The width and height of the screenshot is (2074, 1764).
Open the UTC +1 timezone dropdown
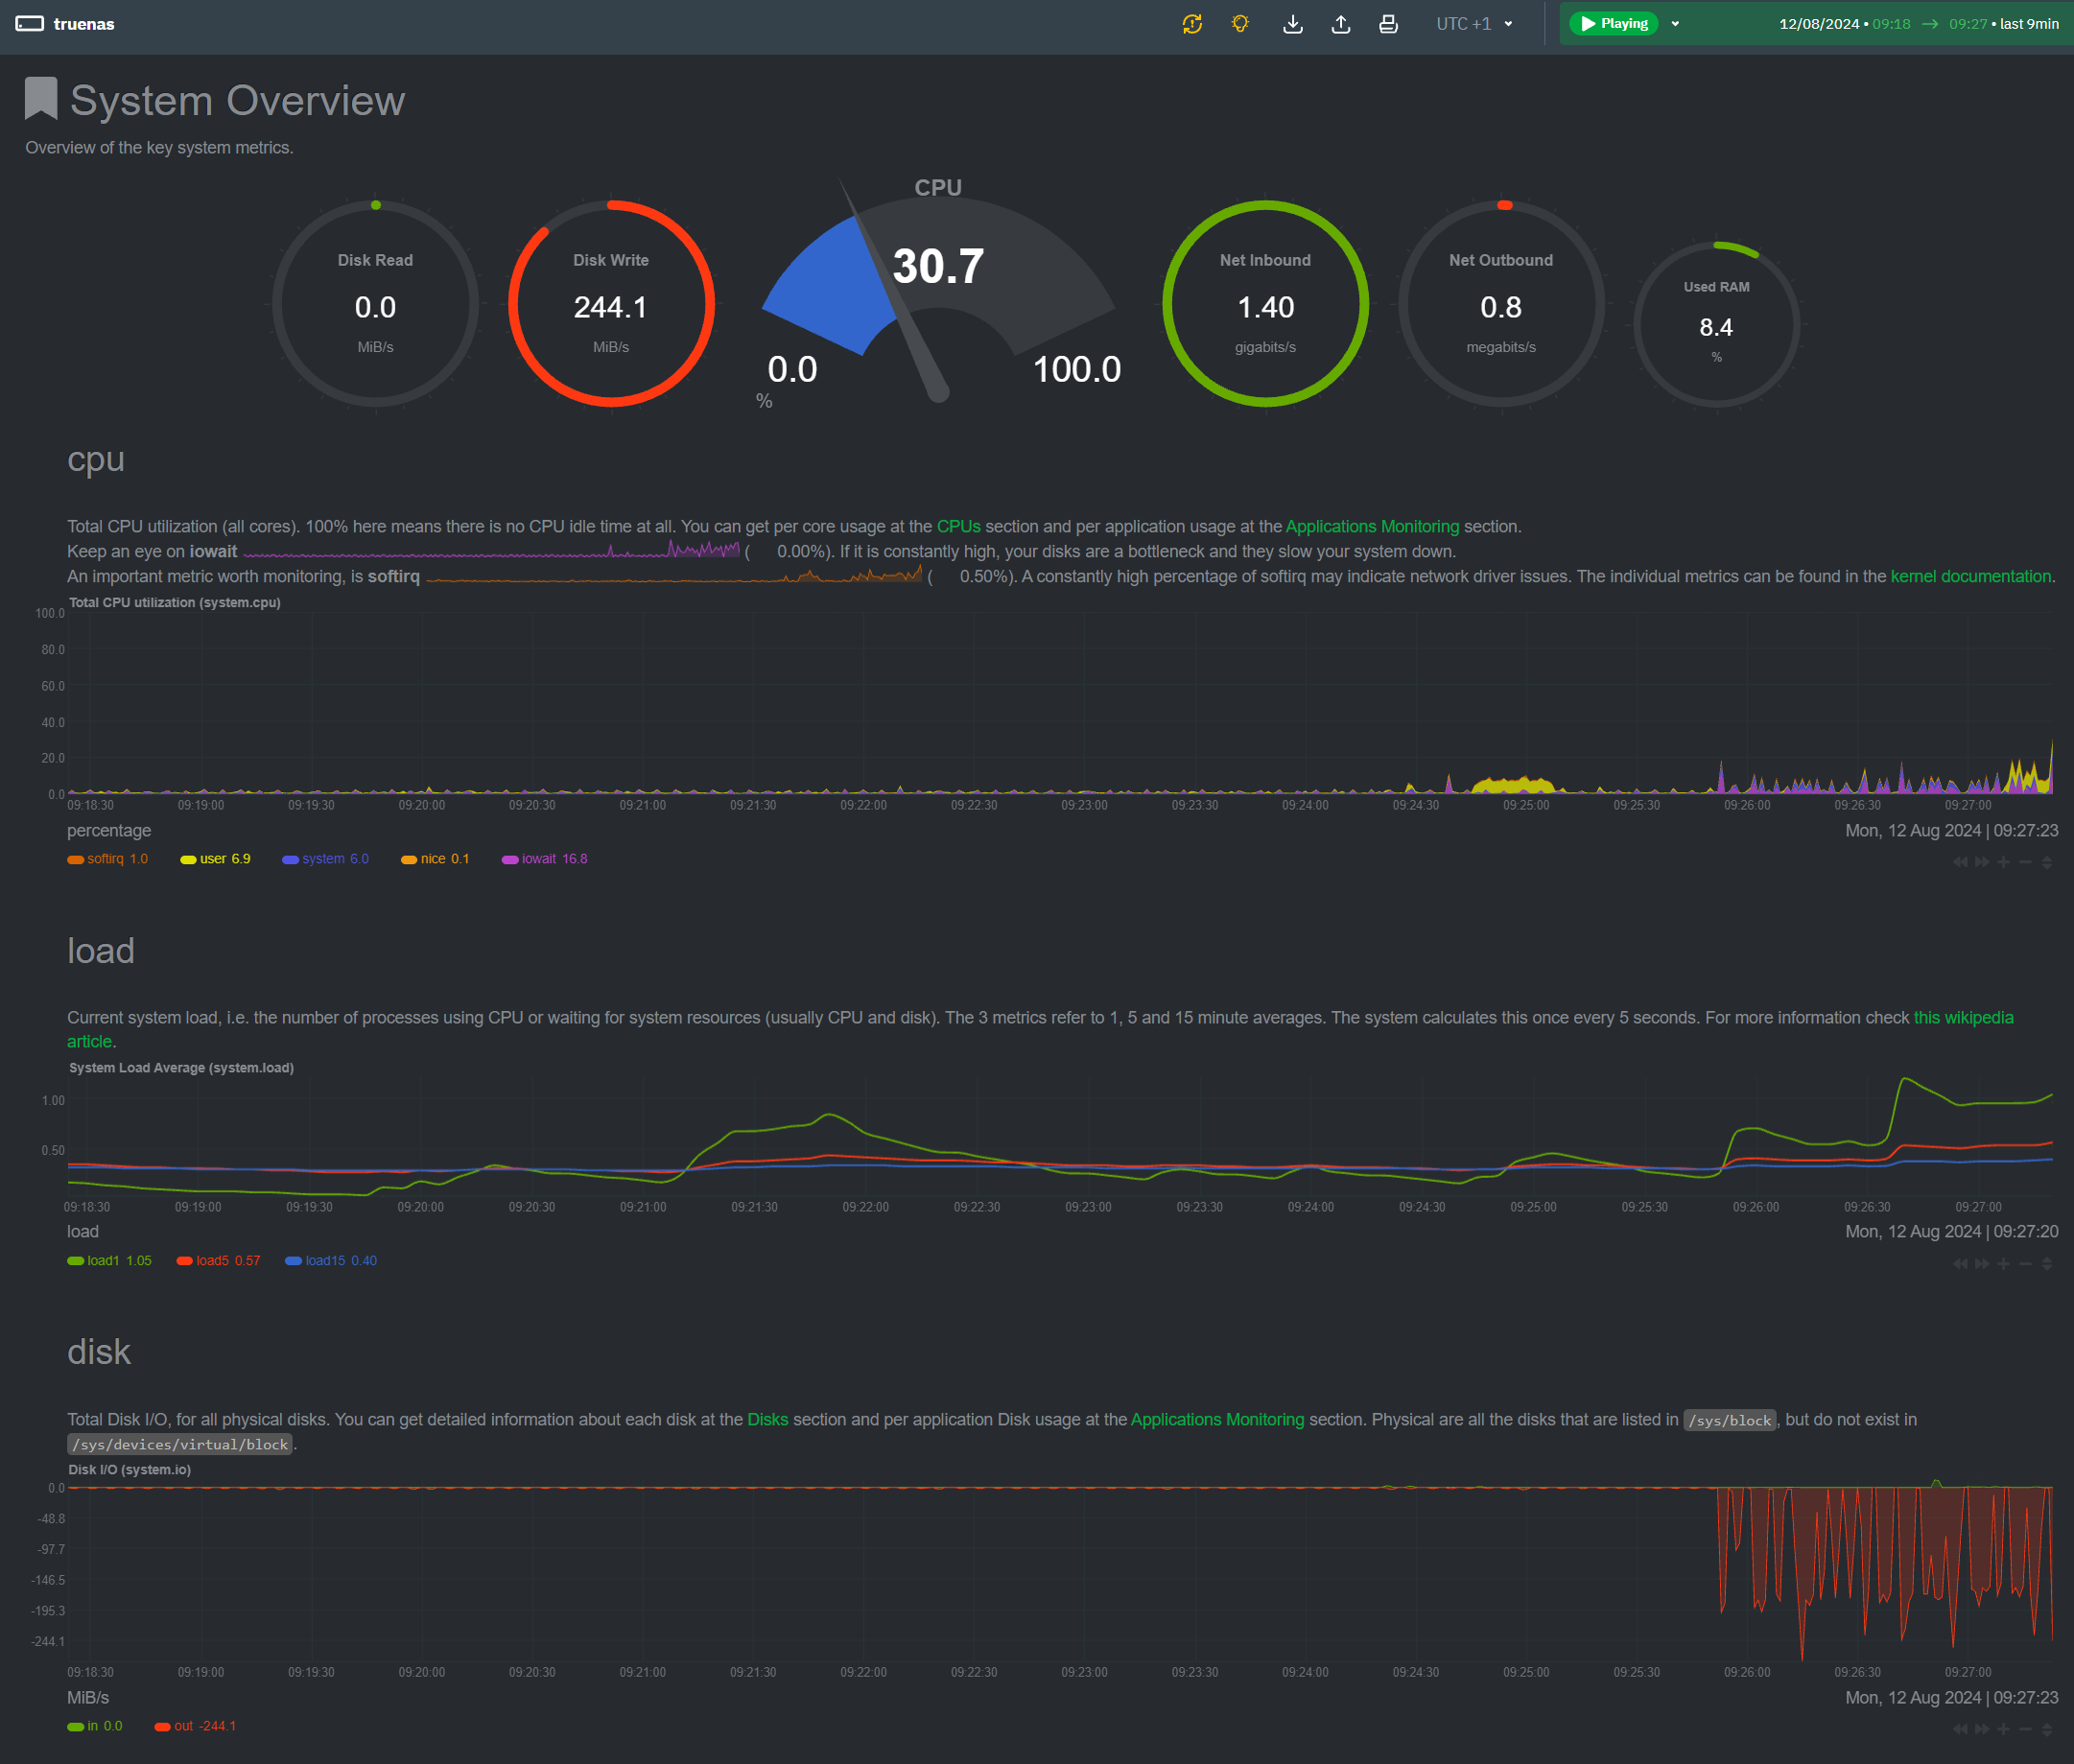click(1474, 24)
